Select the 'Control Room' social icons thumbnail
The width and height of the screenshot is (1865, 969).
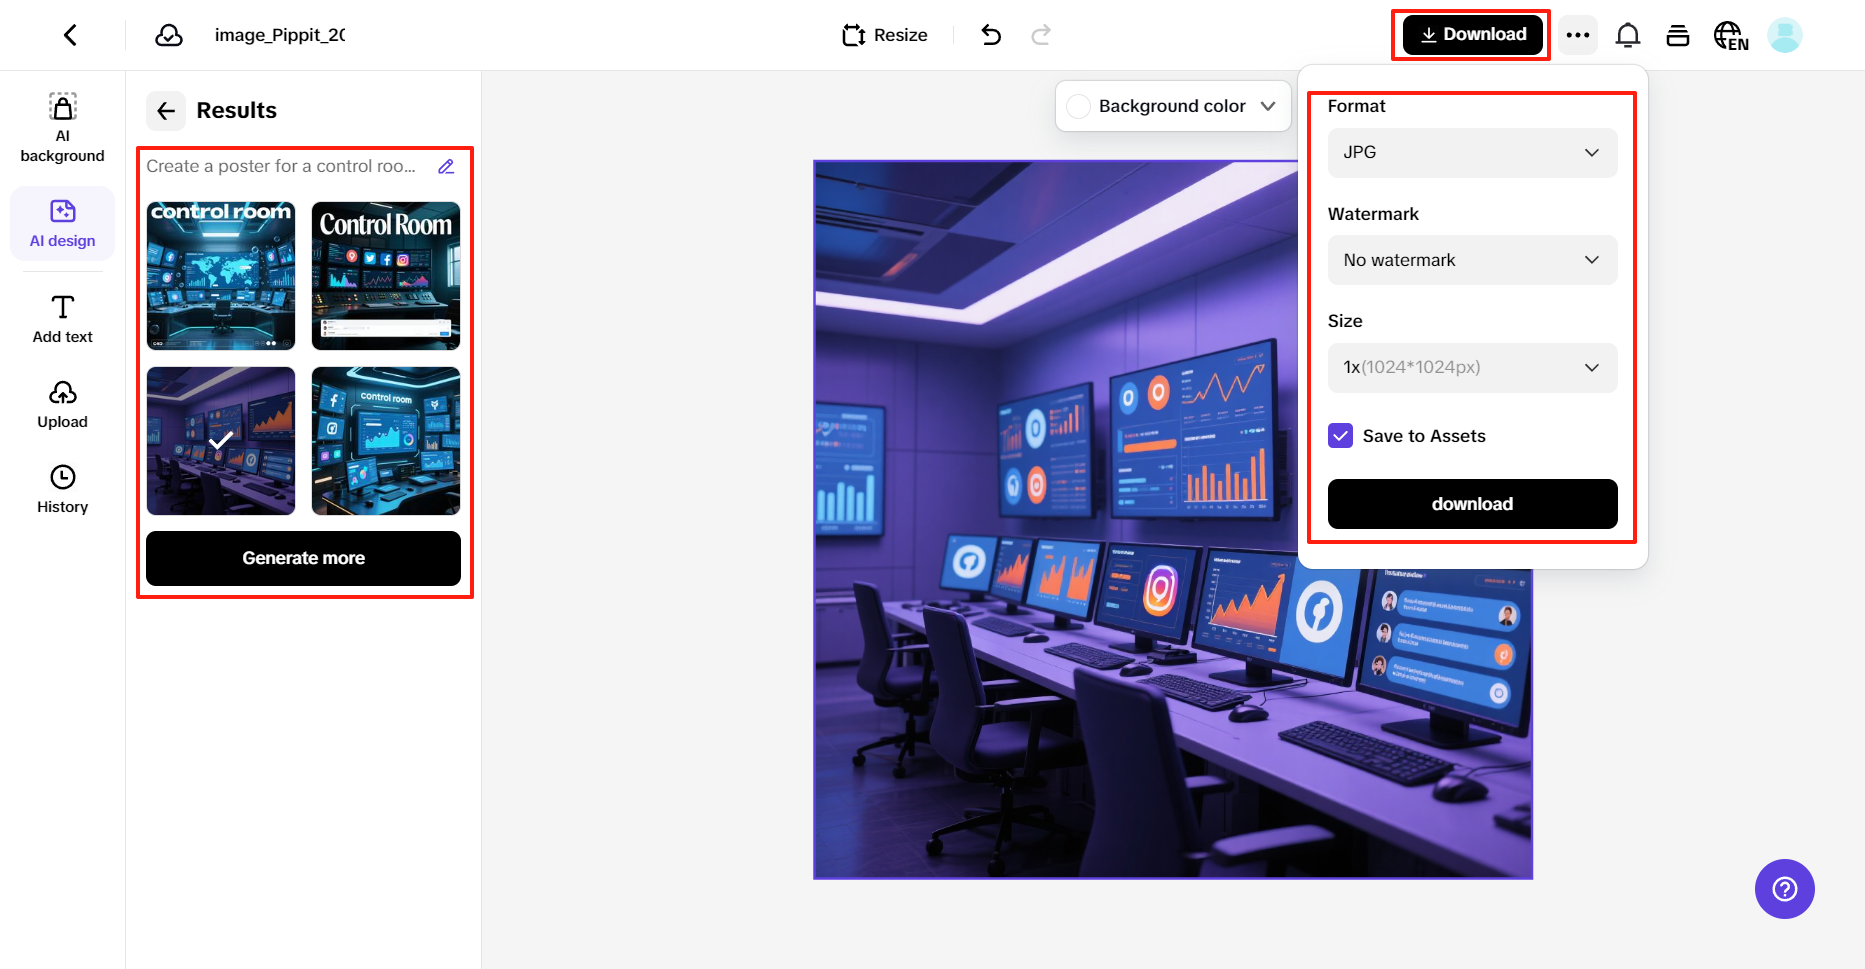386,276
